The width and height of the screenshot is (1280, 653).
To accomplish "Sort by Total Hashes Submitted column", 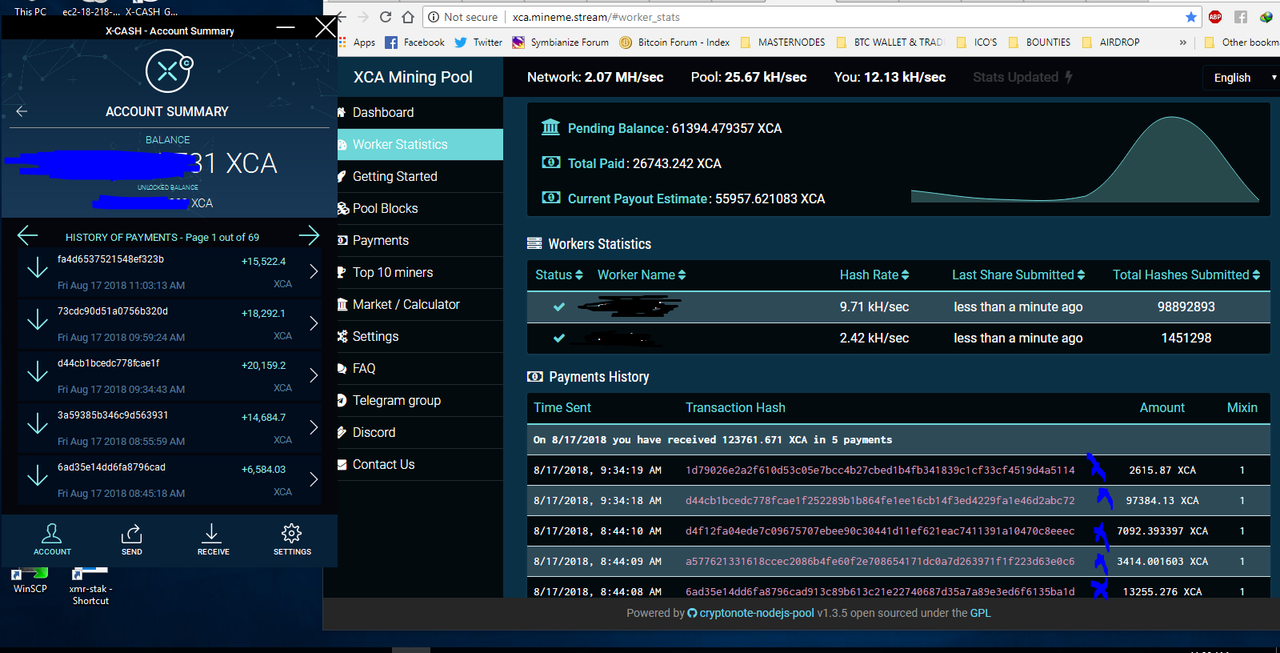I will [x=1187, y=275].
